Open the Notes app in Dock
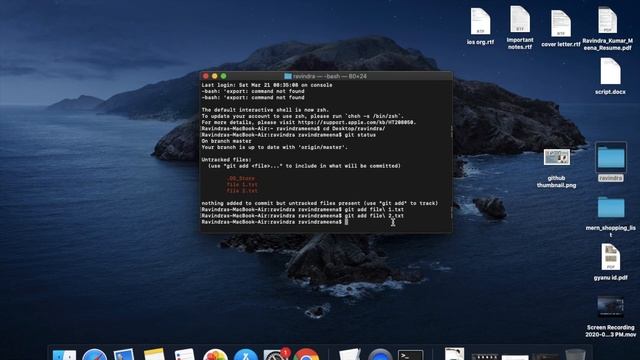Image resolution: width=640 pixels, height=360 pixels. coord(154,354)
